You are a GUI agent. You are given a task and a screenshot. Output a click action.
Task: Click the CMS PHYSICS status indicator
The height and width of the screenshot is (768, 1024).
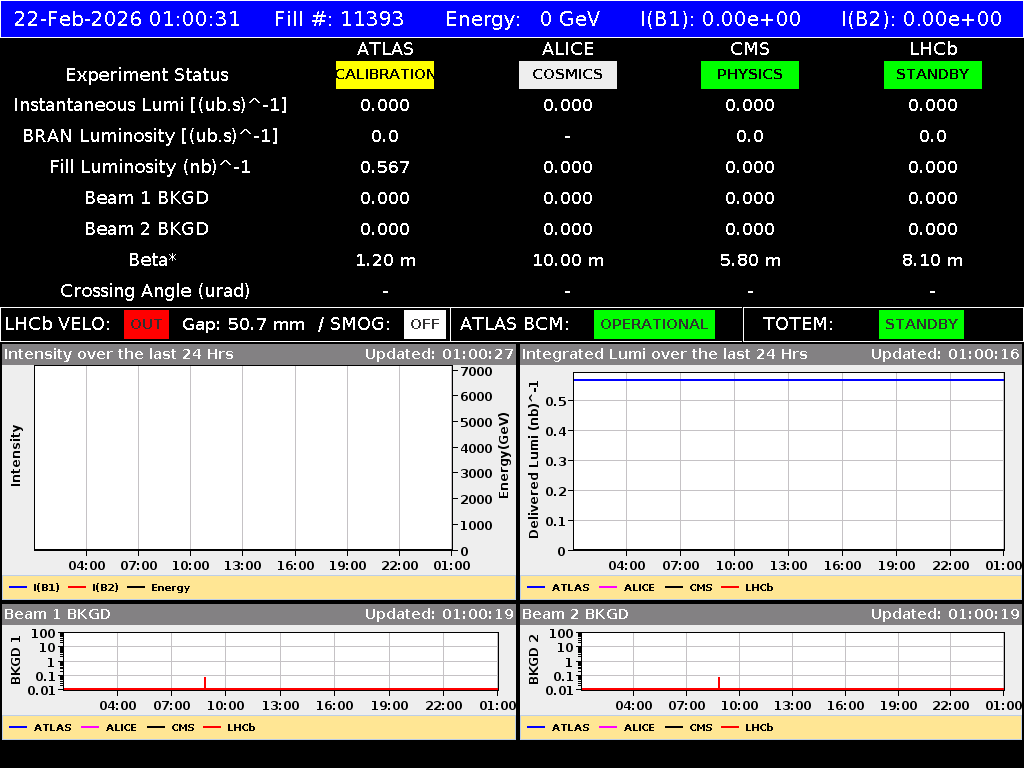(750, 74)
